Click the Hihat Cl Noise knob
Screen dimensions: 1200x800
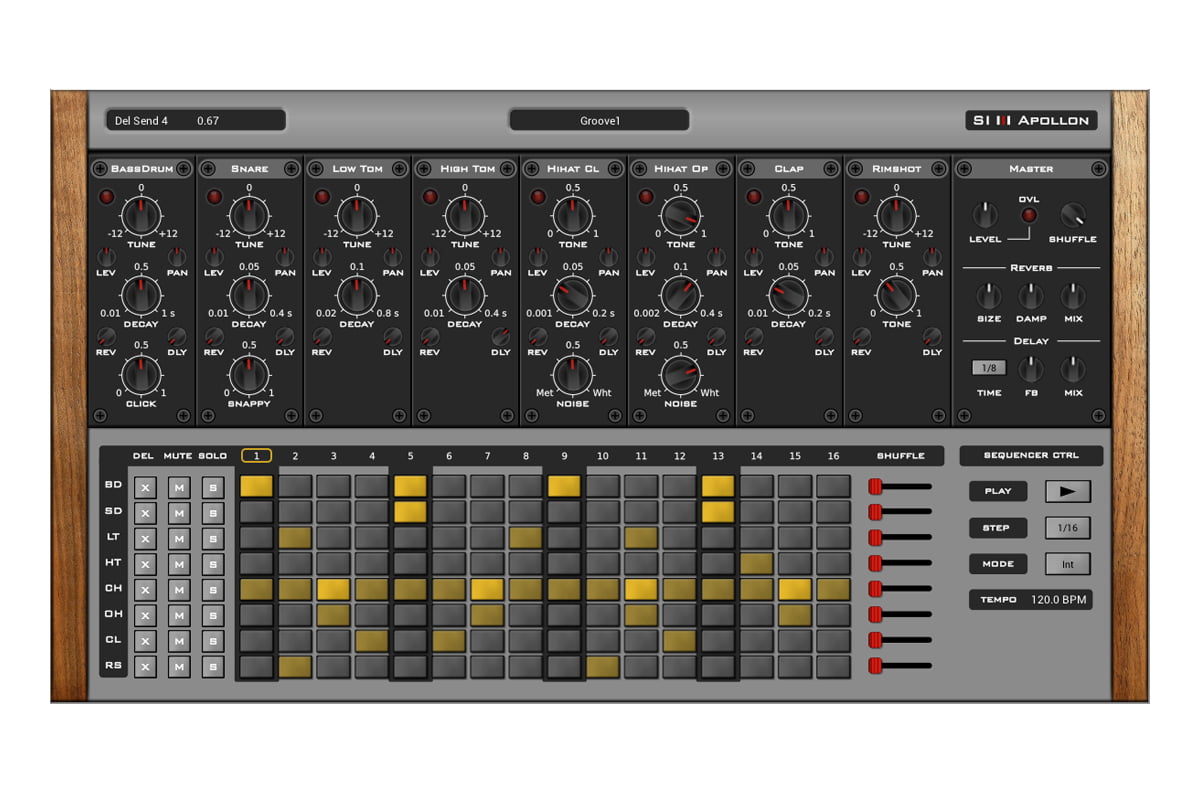pos(573,374)
